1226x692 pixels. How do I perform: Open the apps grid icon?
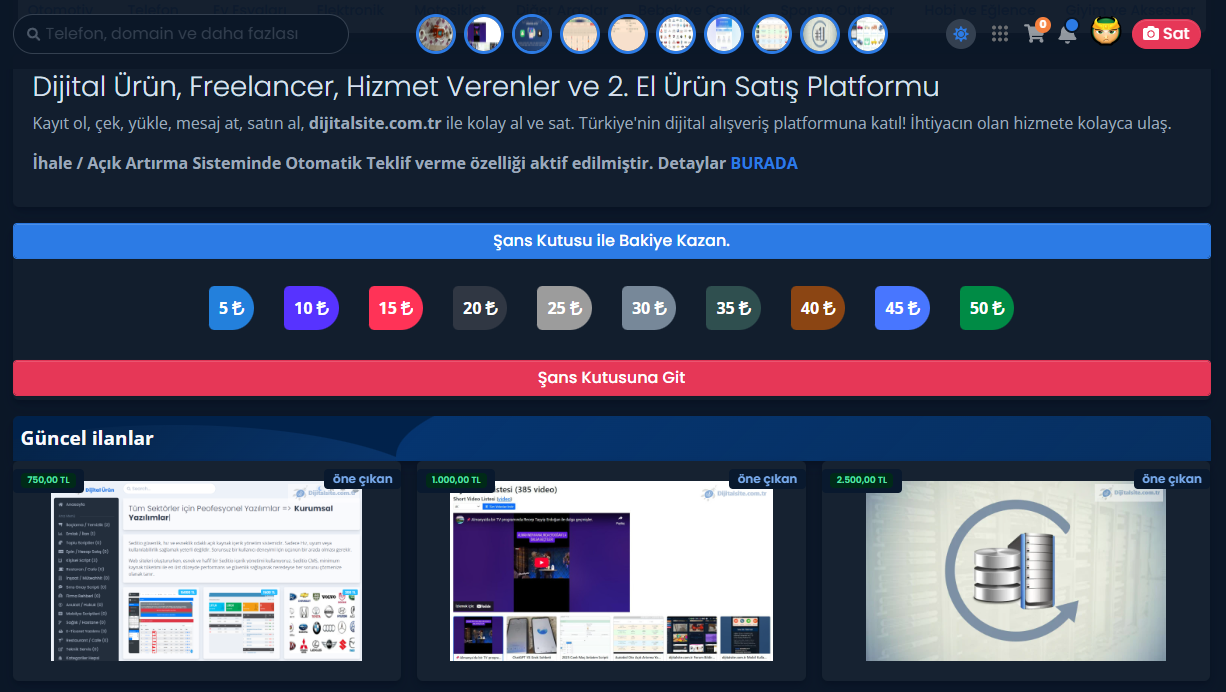pyautogui.click(x=999, y=33)
